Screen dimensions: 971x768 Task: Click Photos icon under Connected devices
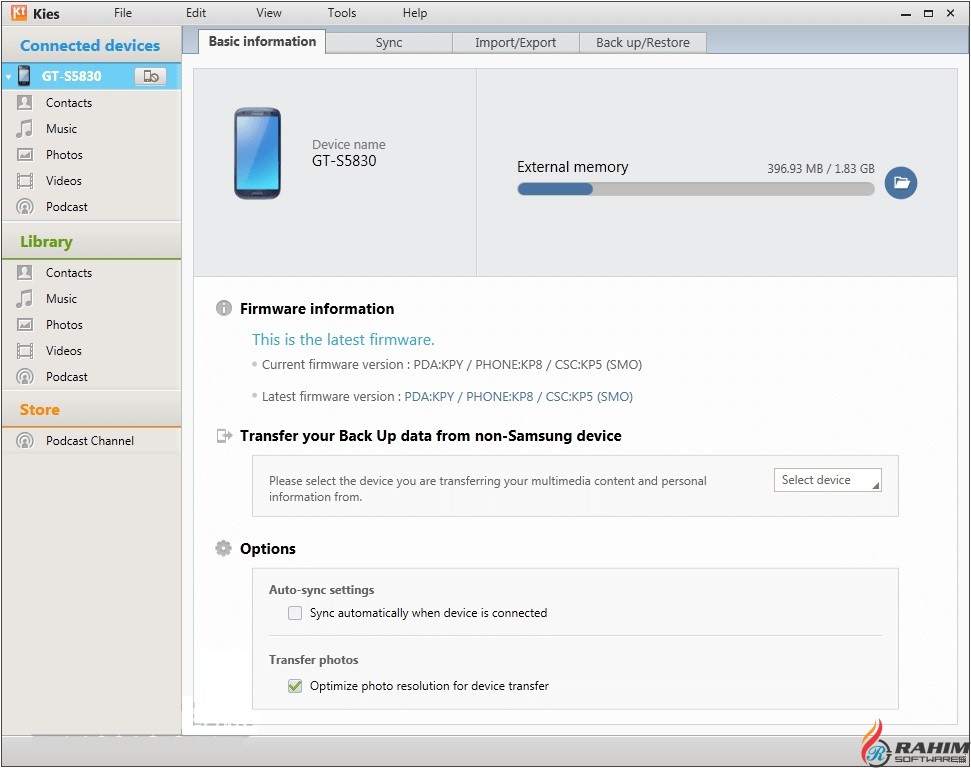[x=25, y=154]
